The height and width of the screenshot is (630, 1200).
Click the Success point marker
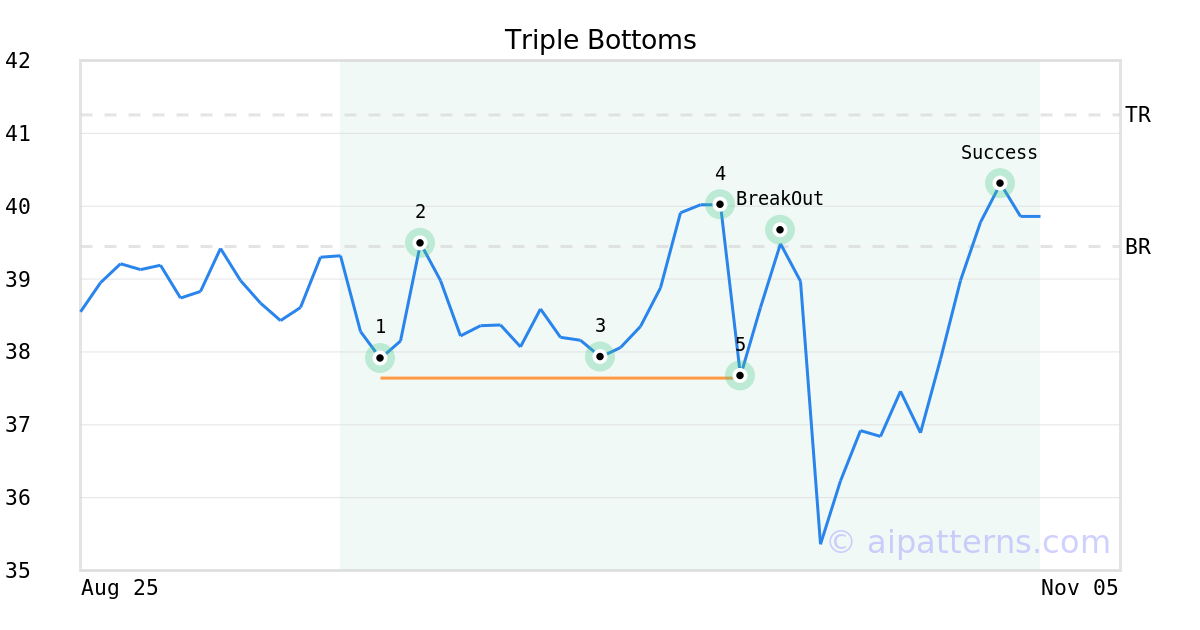1000,183
